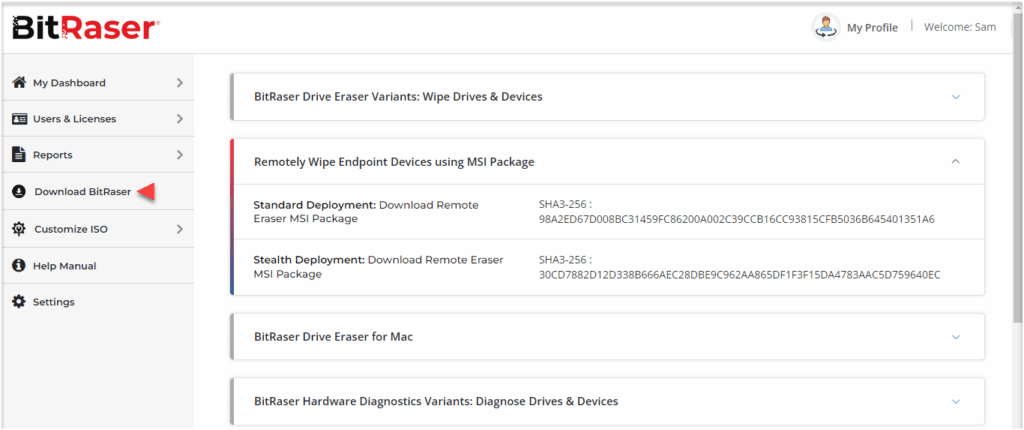Click the Customize ISO gear icon

point(19,229)
